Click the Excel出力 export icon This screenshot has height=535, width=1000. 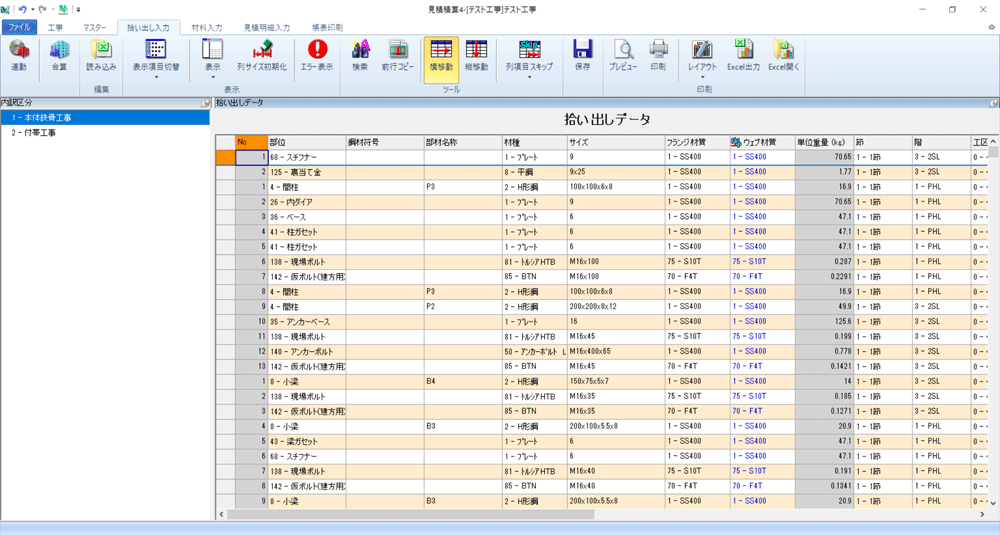pos(743,54)
